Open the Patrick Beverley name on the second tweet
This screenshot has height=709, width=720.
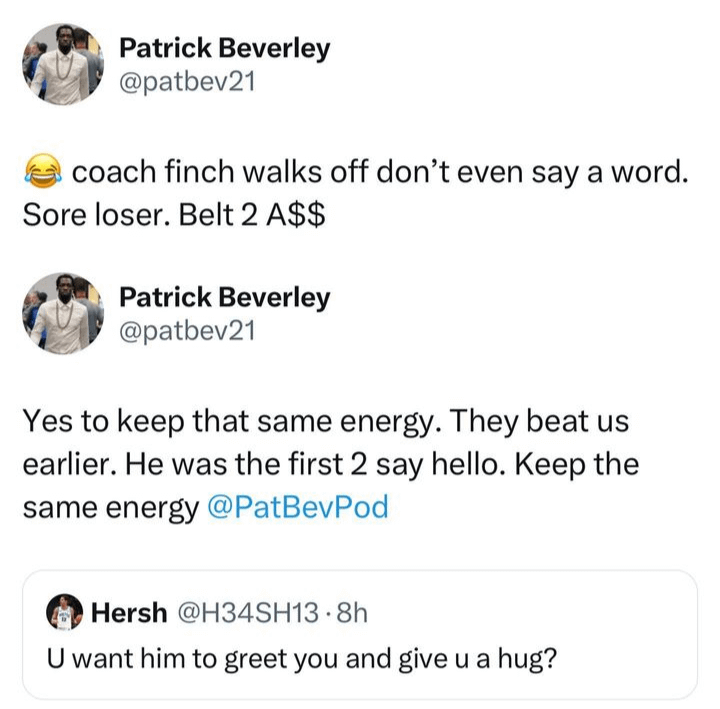tap(224, 297)
